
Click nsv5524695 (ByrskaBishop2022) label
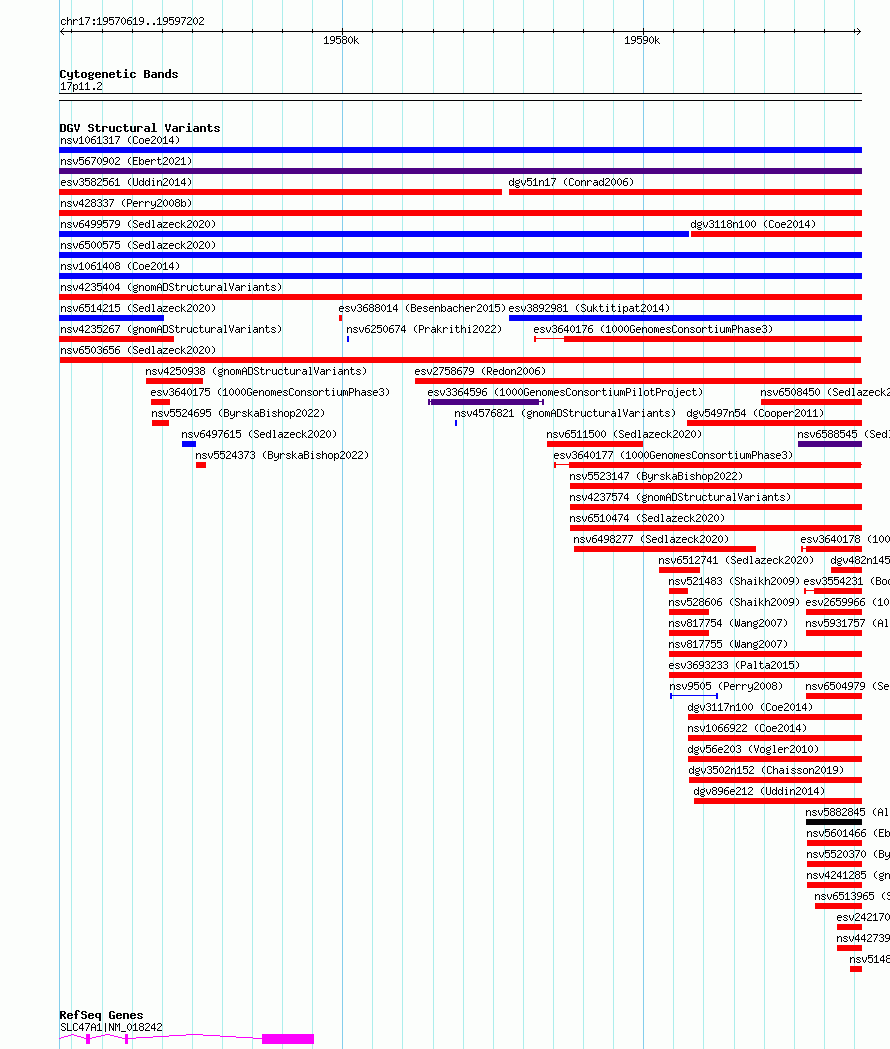pos(238,413)
